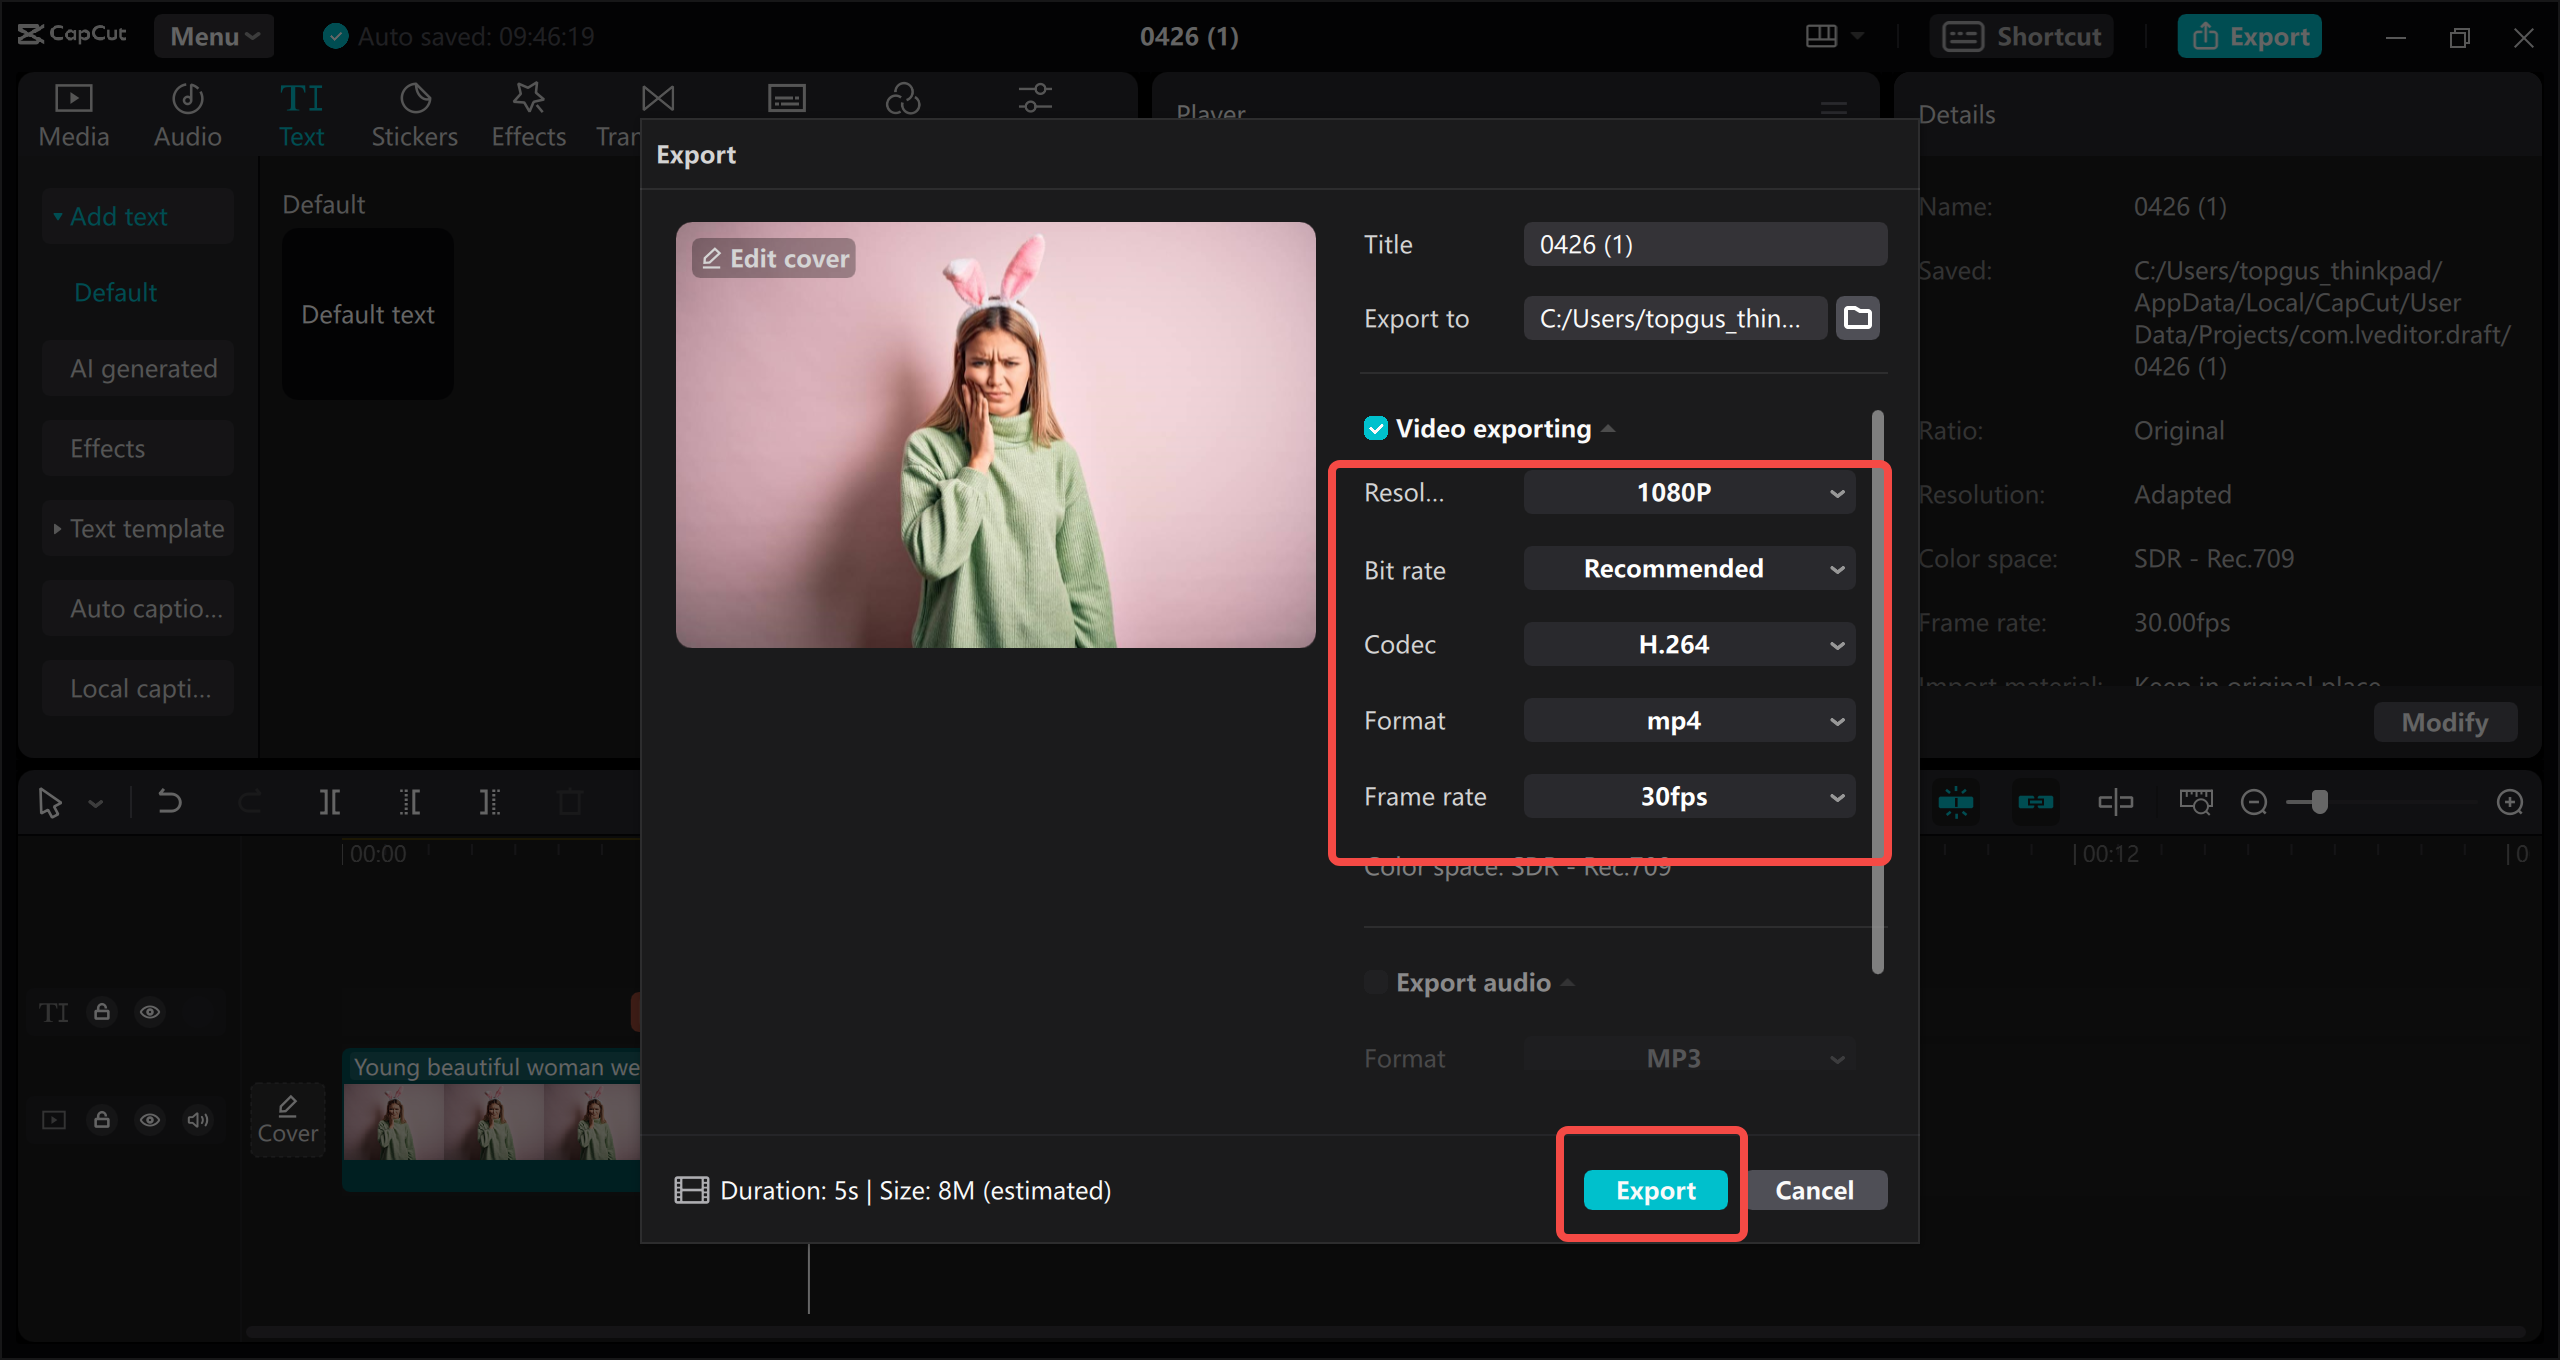The height and width of the screenshot is (1360, 2560).
Task: Mute the video track audio
Action: click(x=198, y=1120)
